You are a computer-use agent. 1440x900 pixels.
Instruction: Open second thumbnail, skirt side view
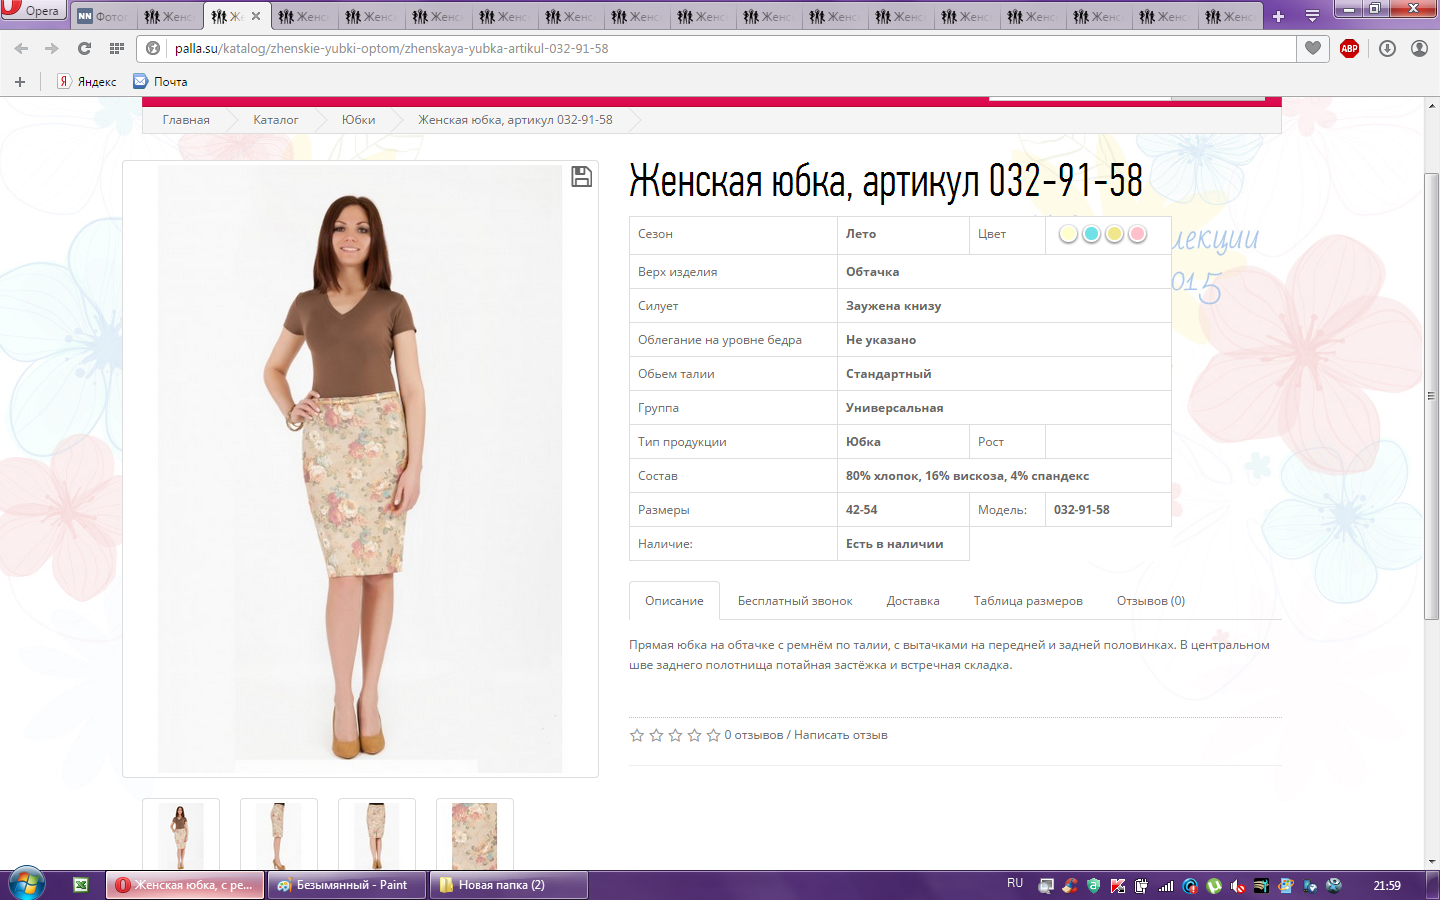click(279, 835)
